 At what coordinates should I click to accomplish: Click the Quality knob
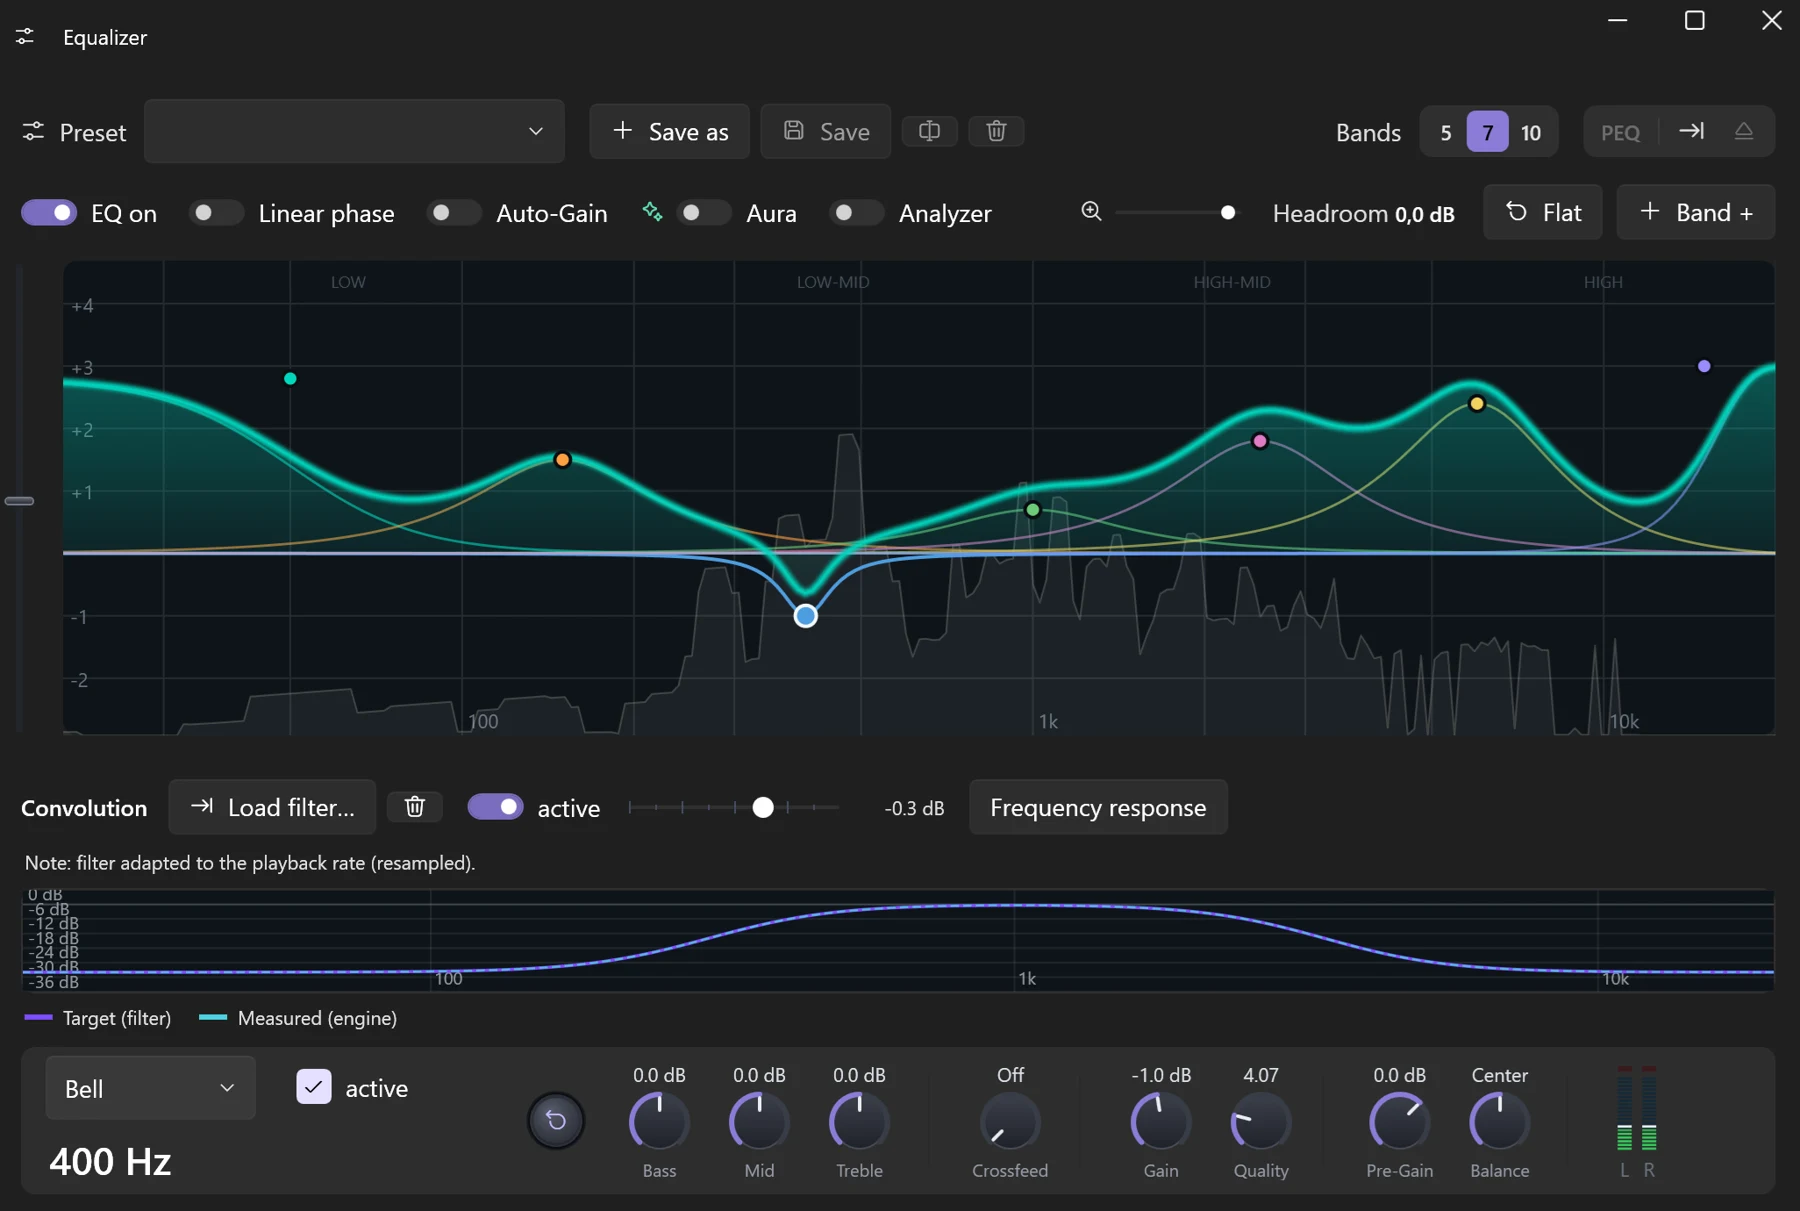tap(1261, 1121)
